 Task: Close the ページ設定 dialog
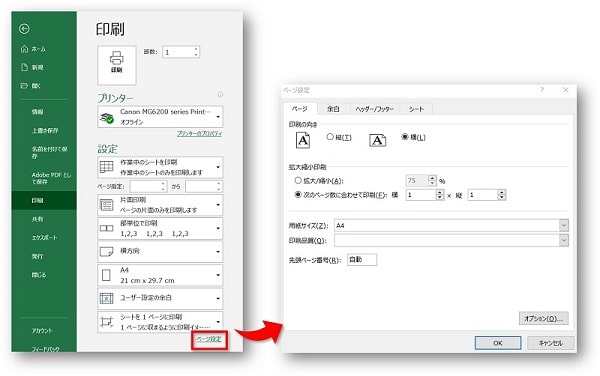click(x=566, y=90)
